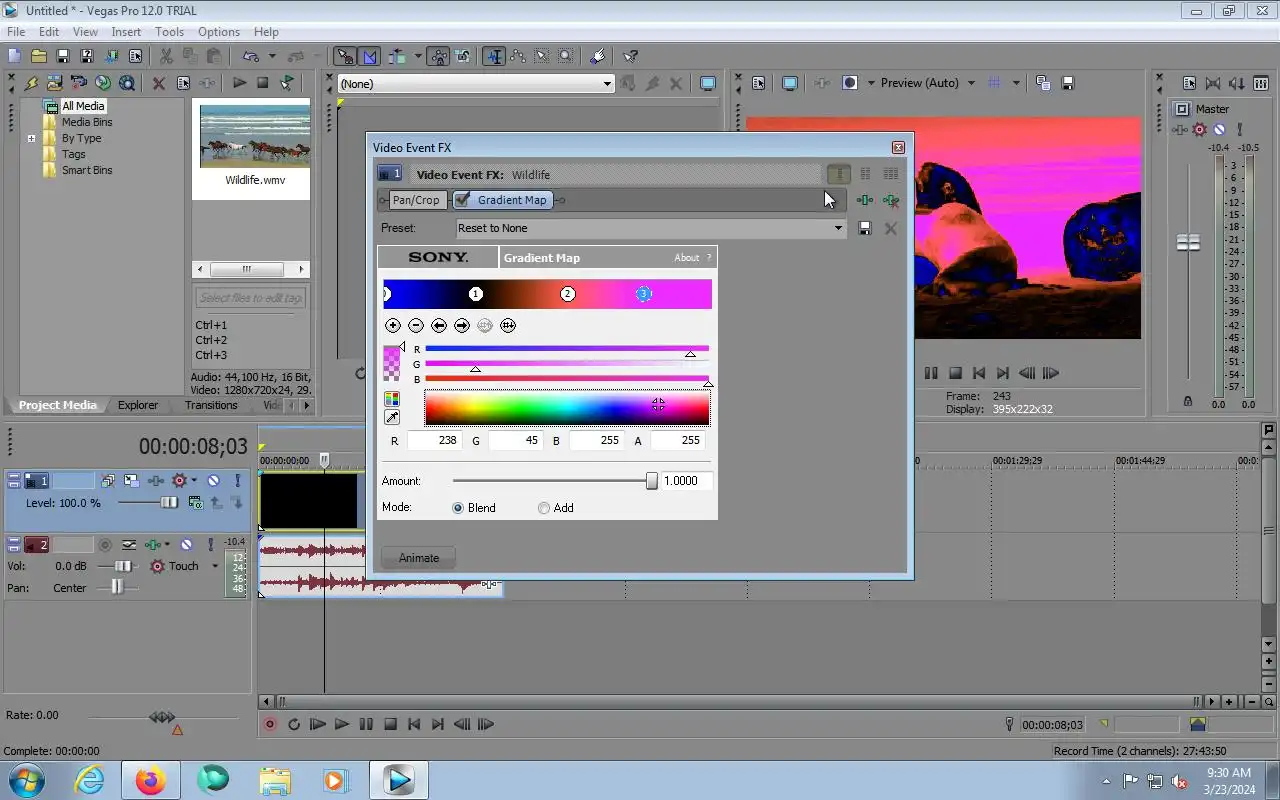Click the automation settings gear on track 1
1280x800 pixels.
180,481
